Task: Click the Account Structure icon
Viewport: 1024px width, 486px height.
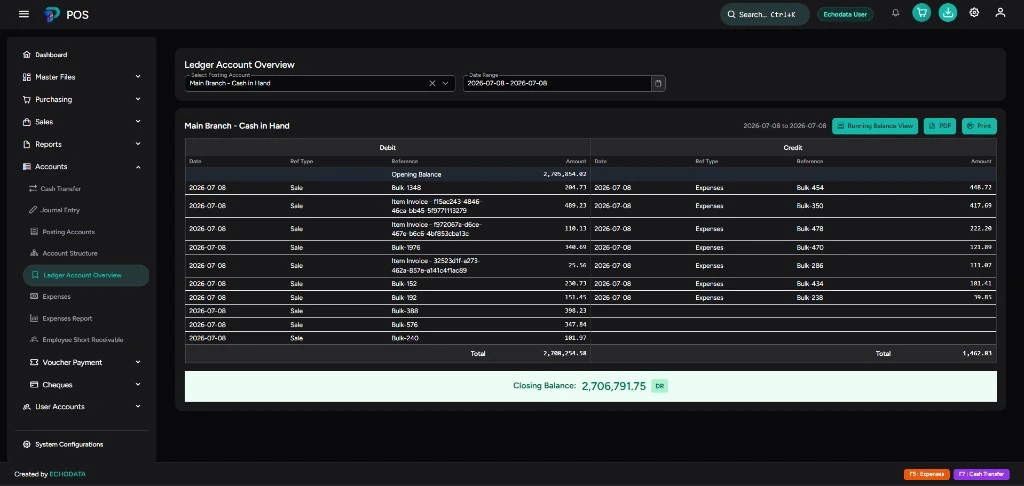Action: pos(35,253)
